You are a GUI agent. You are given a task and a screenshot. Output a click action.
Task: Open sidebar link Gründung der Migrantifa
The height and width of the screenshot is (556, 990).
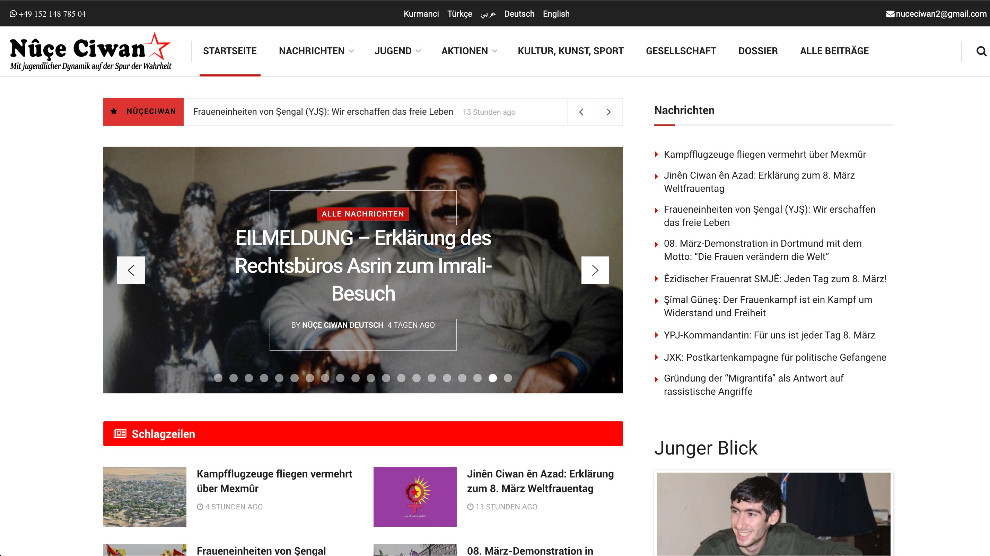[753, 384]
